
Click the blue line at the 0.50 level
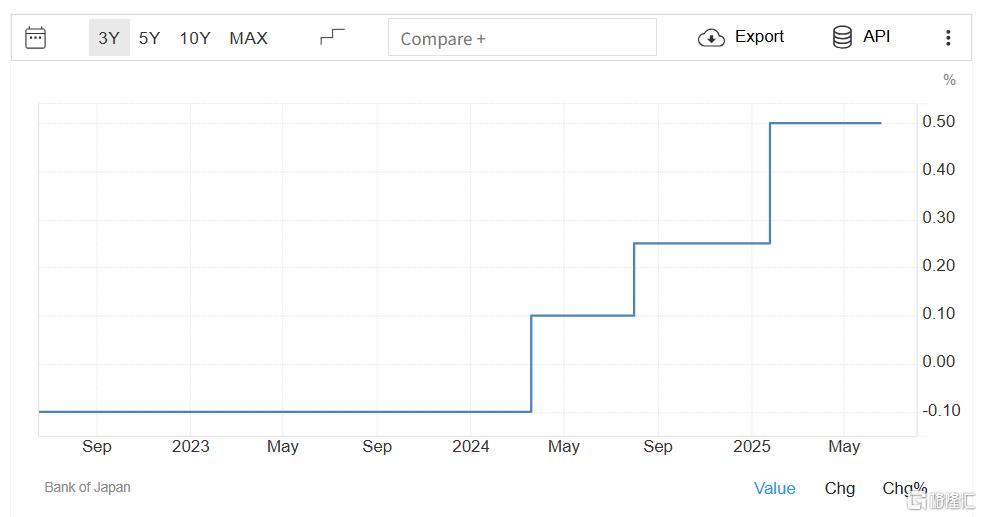(825, 123)
